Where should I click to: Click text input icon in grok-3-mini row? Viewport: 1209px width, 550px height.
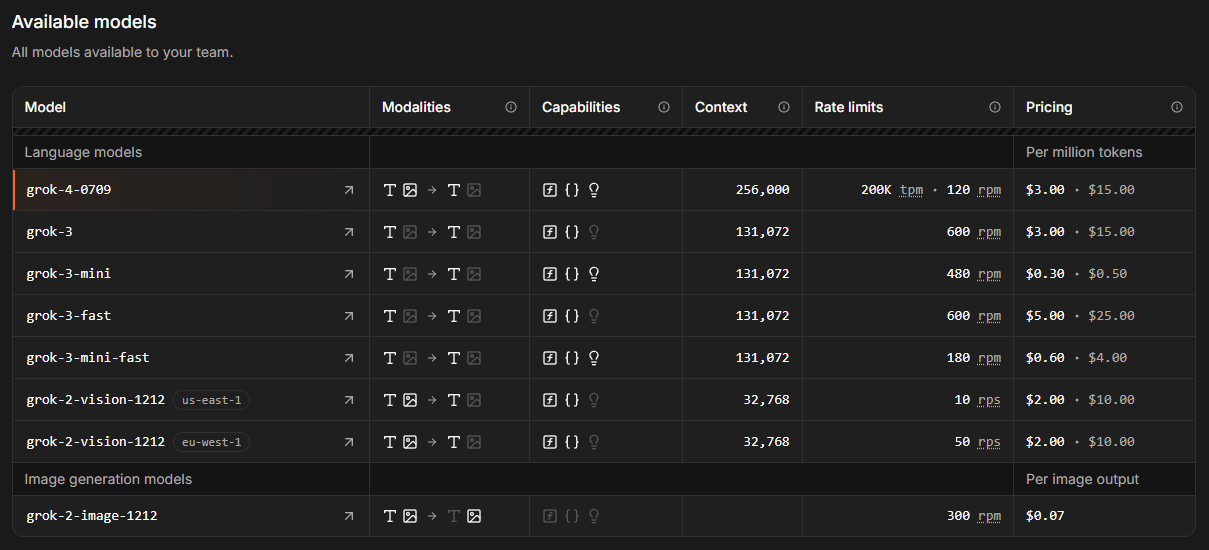(390, 274)
